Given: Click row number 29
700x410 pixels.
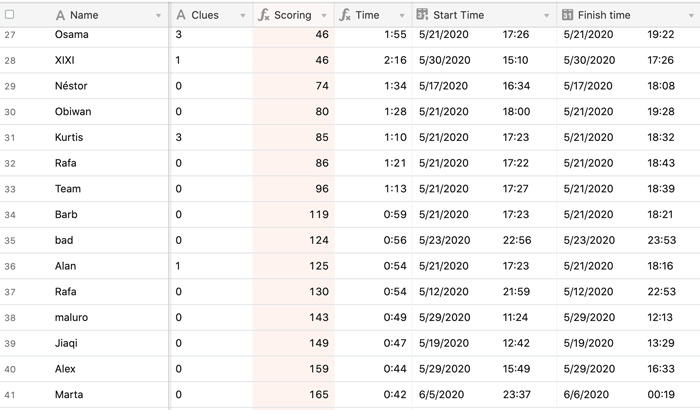Looking at the screenshot, I should [10, 86].
